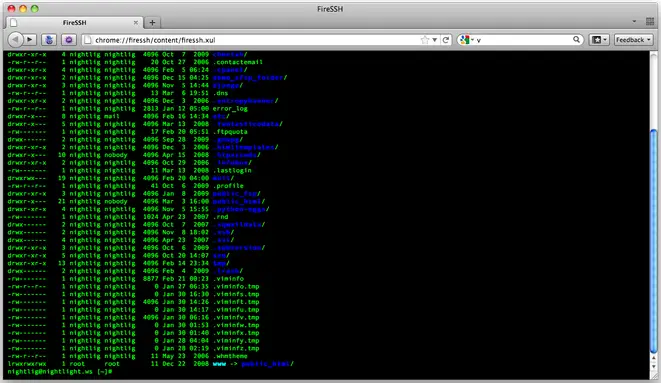Click the .lastlogin filename
Viewport: 661px width, 383px height.
pyautogui.click(x=232, y=170)
